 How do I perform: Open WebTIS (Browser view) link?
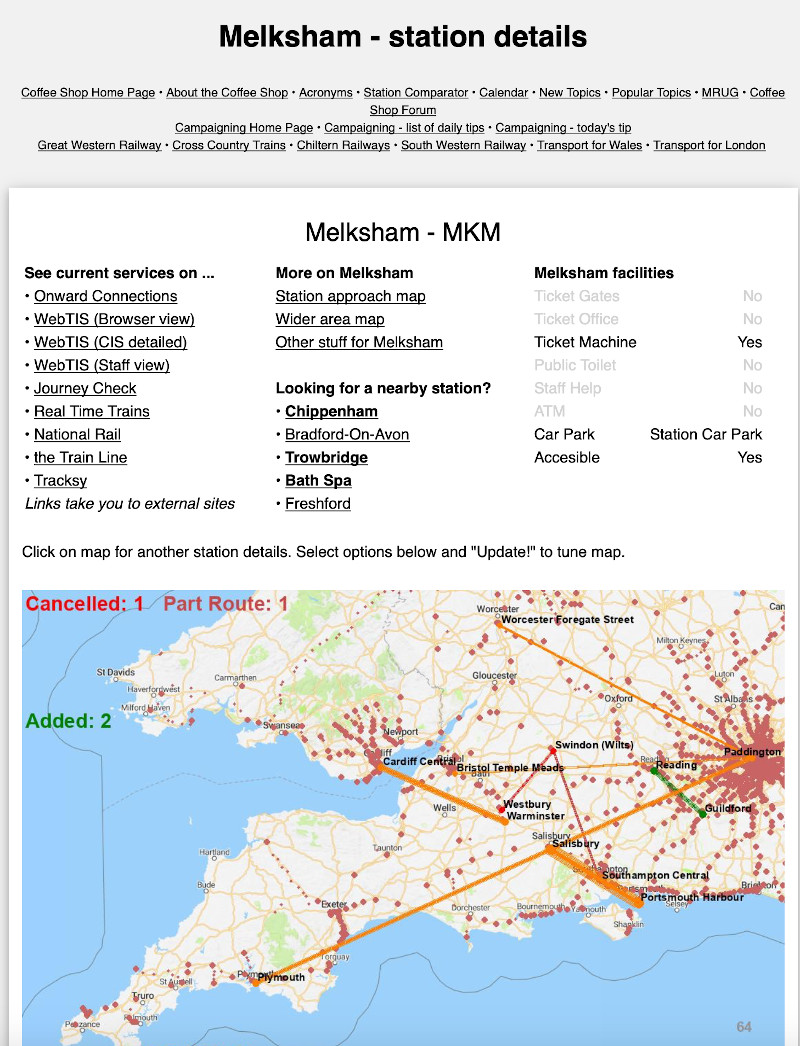pyautogui.click(x=114, y=319)
